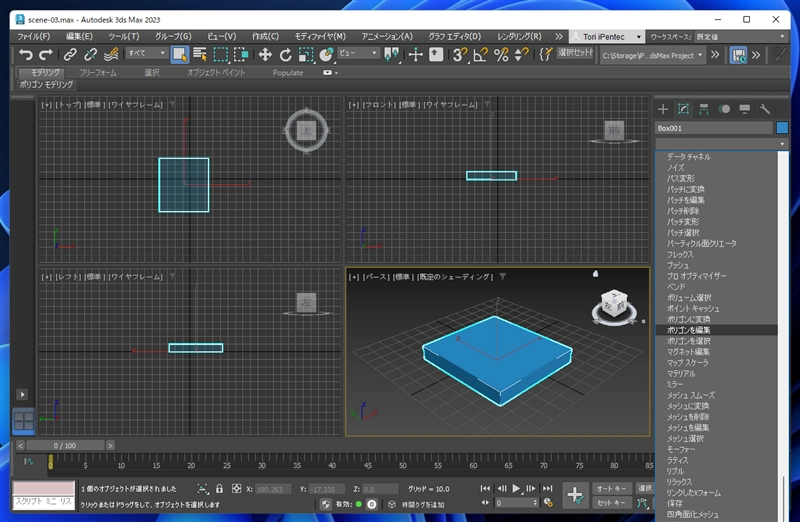The height and width of the screenshot is (522, 800).
Task: Click the Select and Place icon
Action: (x=326, y=54)
